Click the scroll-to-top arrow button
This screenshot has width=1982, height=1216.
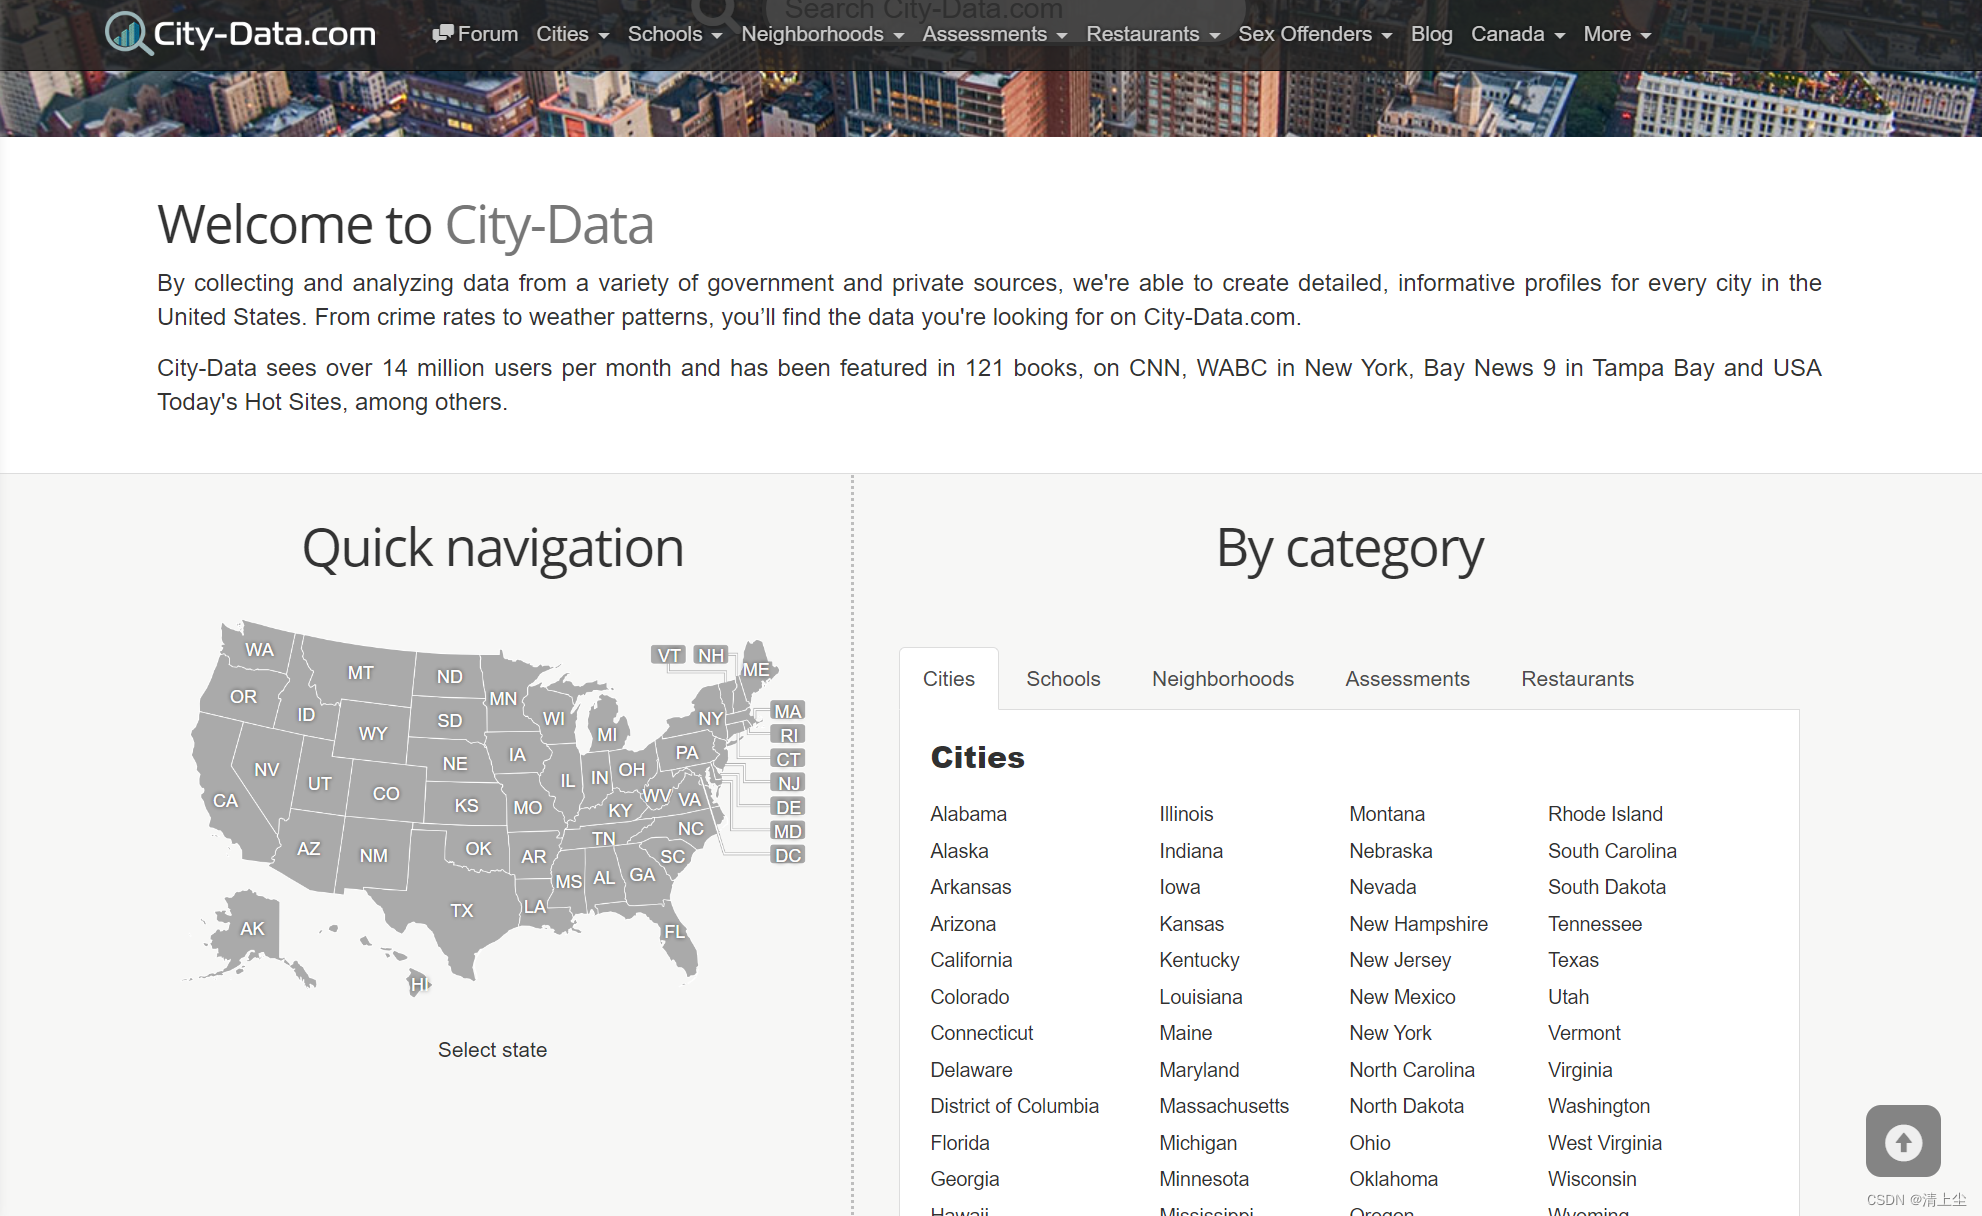coord(1903,1141)
